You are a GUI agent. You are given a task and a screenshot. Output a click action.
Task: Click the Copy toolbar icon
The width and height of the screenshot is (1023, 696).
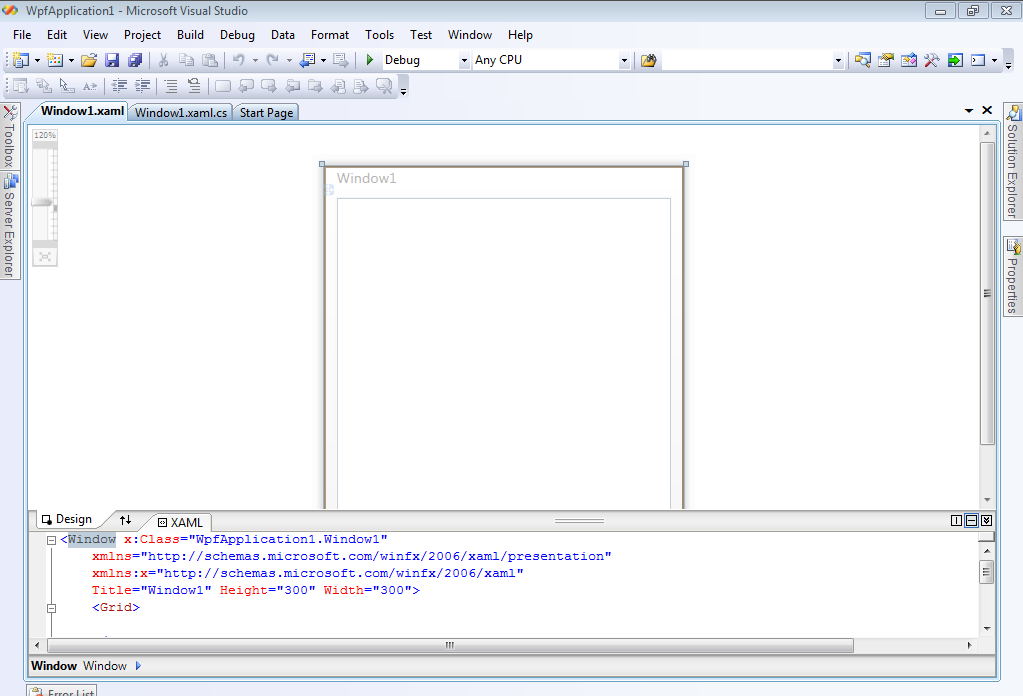coord(187,60)
